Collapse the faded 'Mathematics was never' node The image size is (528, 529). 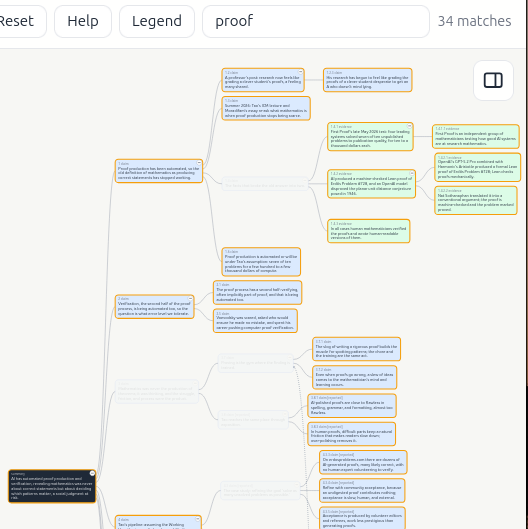point(195,383)
